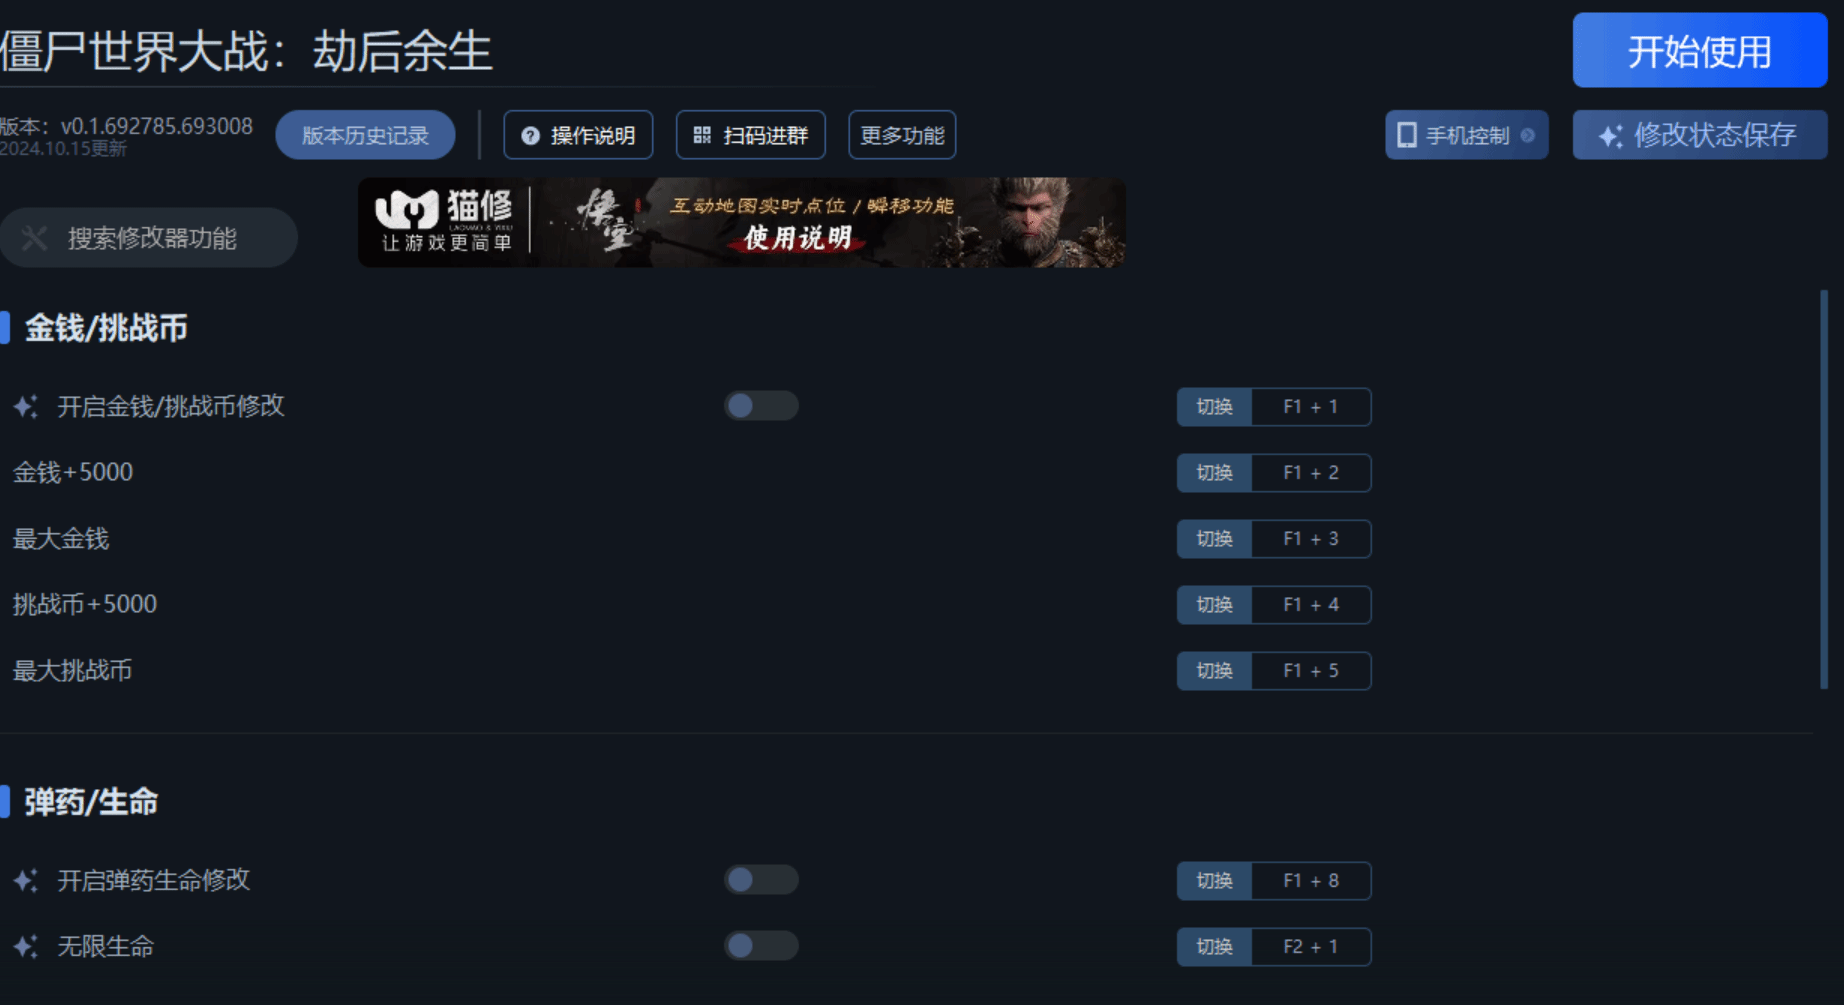The width and height of the screenshot is (1844, 1005).
Task: Enable the 开启金钱/挑战币修改 toggle
Action: click(x=761, y=405)
